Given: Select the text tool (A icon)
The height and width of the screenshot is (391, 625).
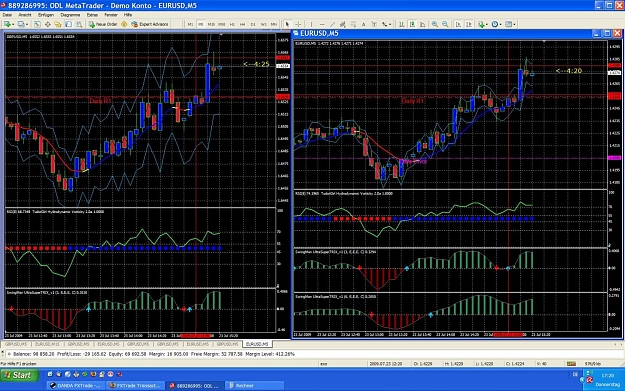Looking at the screenshot, I should 364,24.
